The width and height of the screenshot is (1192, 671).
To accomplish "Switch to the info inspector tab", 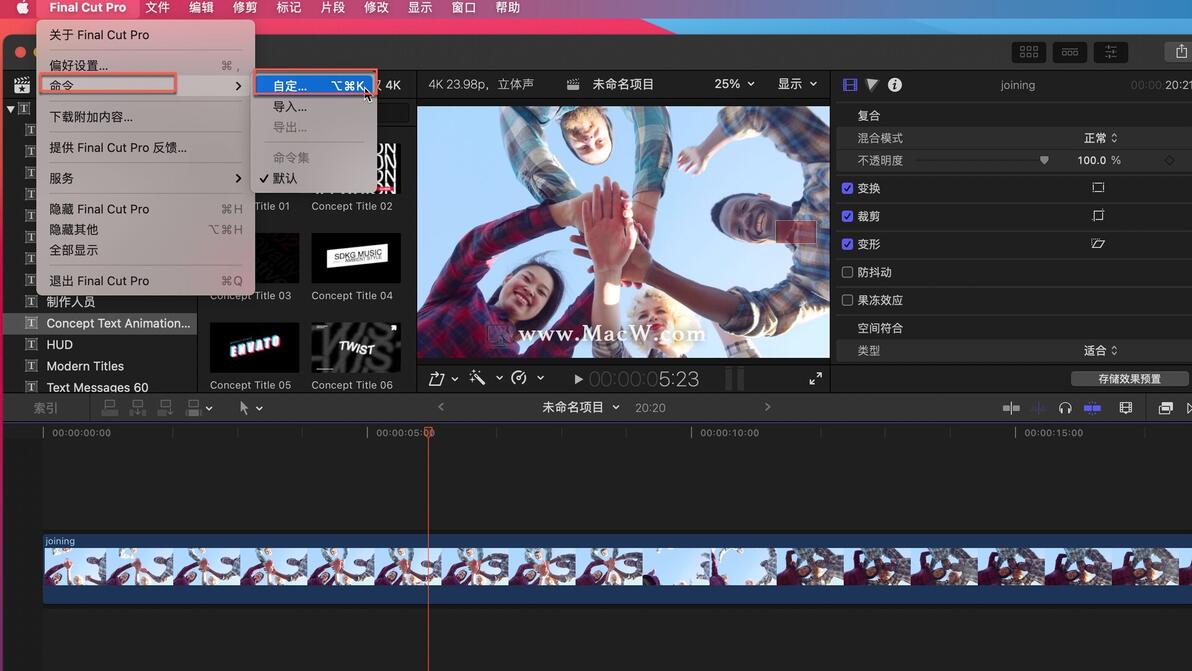I will click(x=895, y=85).
